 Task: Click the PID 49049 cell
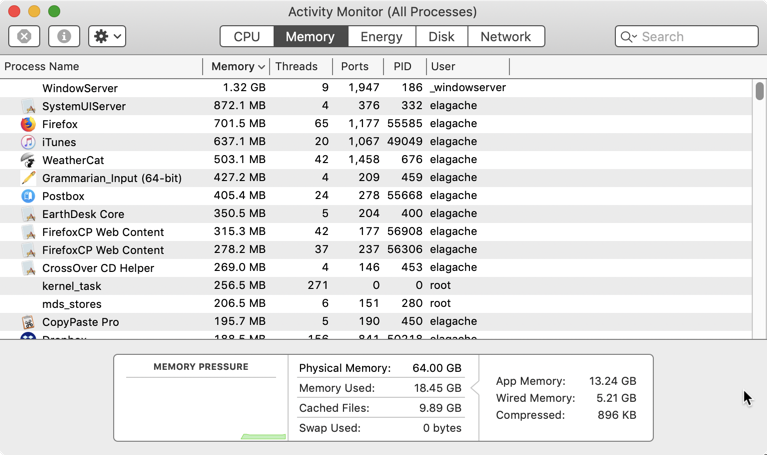tap(405, 141)
